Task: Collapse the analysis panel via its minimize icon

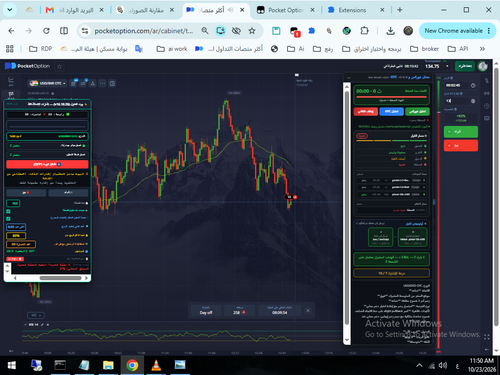Action: click(349, 78)
